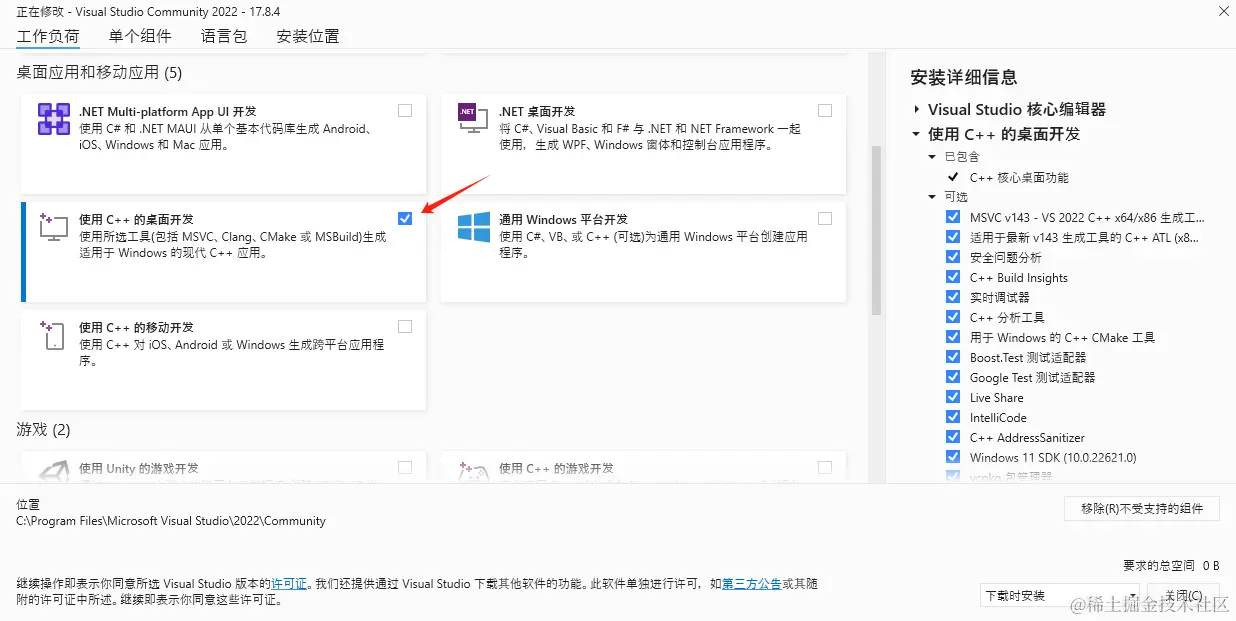Click the 桌面应用和移动应用 (5) heading
This screenshot has height=621, width=1236.
pyautogui.click(x=99, y=72)
